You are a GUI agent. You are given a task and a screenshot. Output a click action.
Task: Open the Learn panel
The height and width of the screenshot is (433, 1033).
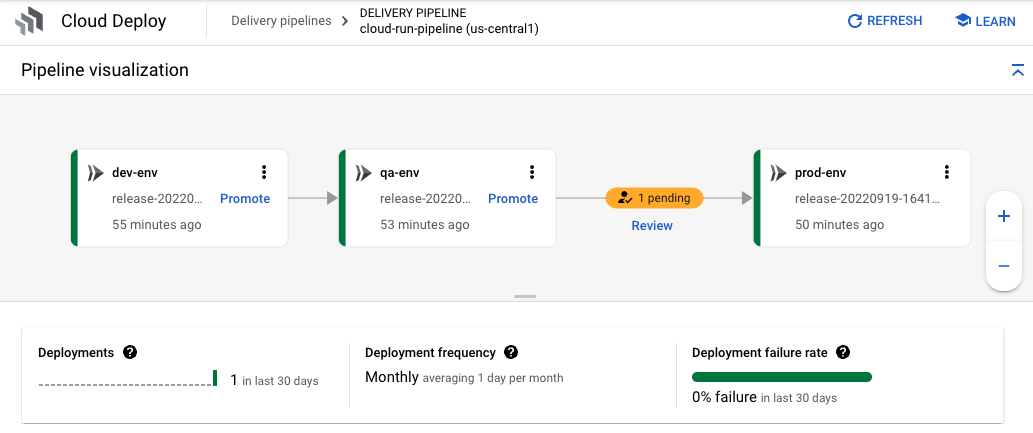click(985, 21)
